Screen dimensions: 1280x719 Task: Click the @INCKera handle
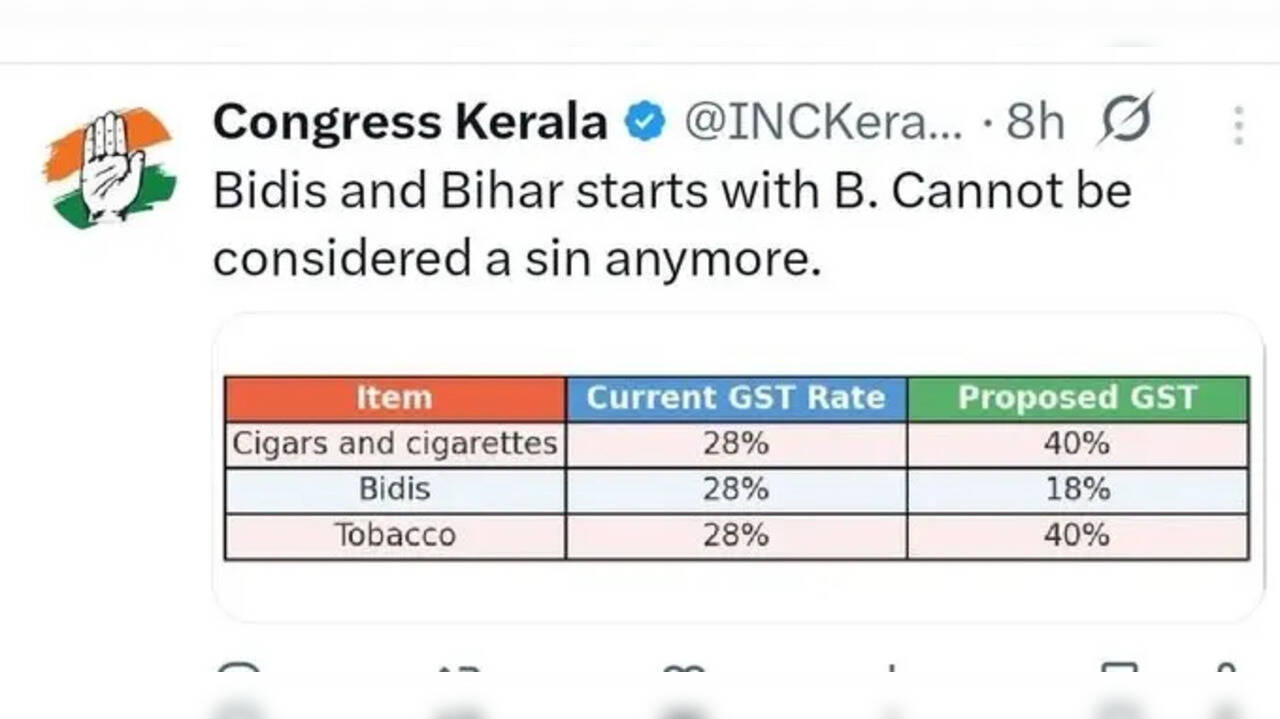tap(822, 123)
